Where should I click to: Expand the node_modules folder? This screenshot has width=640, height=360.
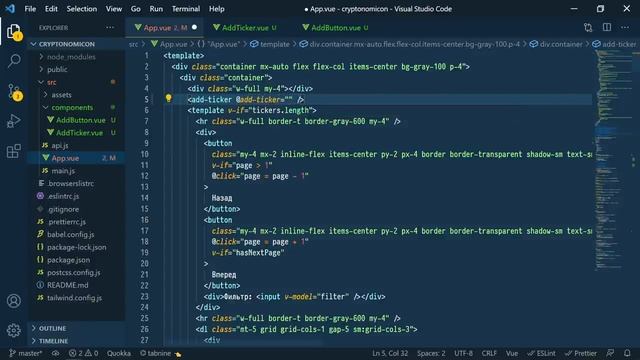tap(71, 57)
